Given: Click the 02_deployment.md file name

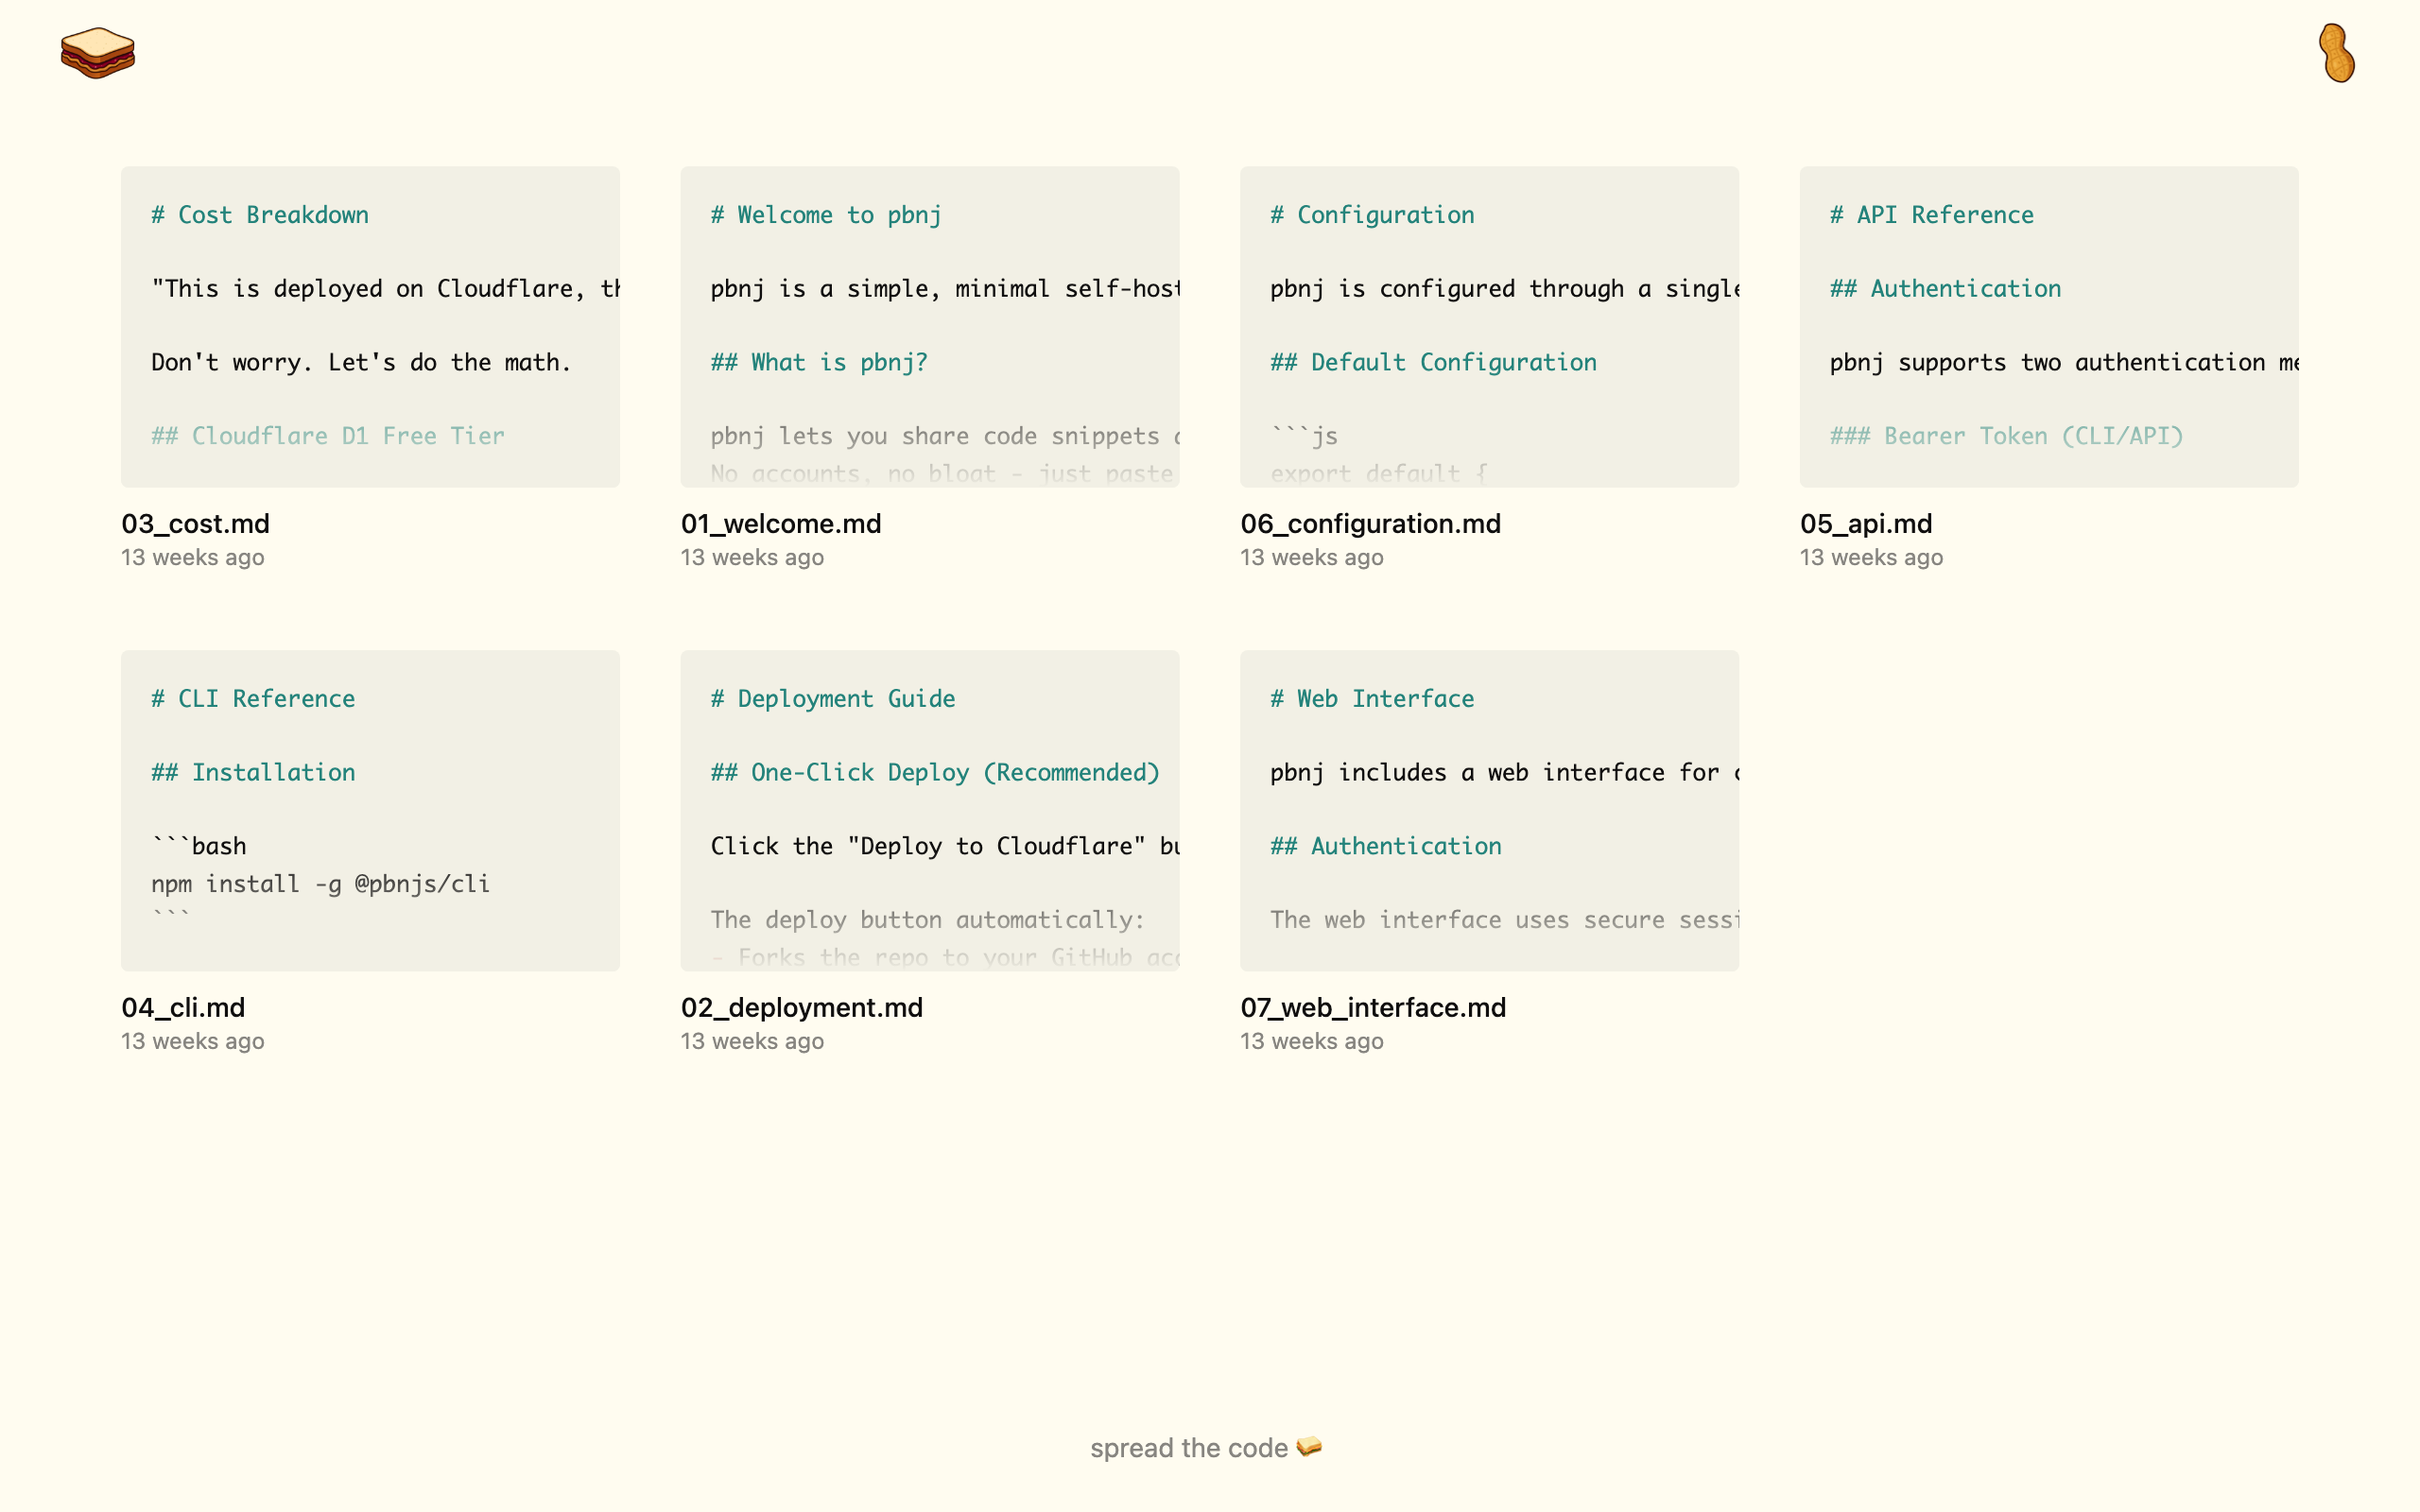Looking at the screenshot, I should coord(801,1008).
